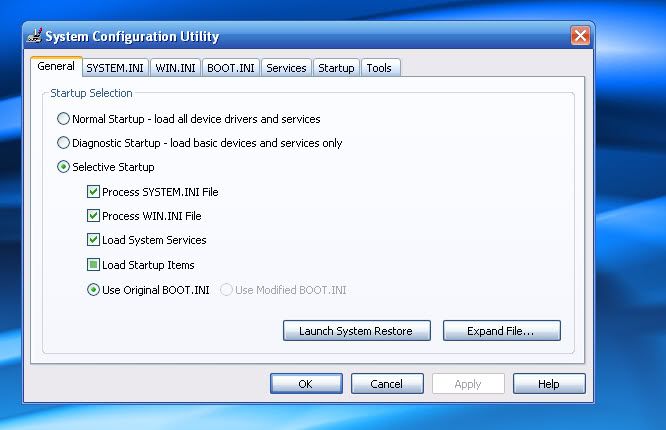Click Launch System Restore button
The image size is (666, 430).
click(x=357, y=331)
